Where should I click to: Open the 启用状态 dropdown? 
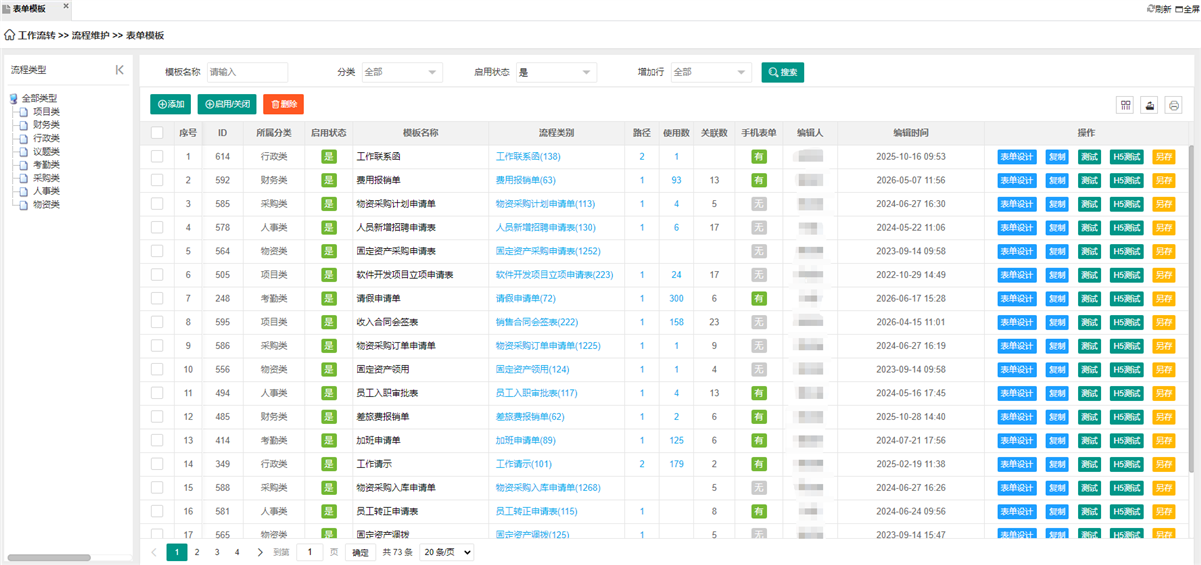point(556,72)
